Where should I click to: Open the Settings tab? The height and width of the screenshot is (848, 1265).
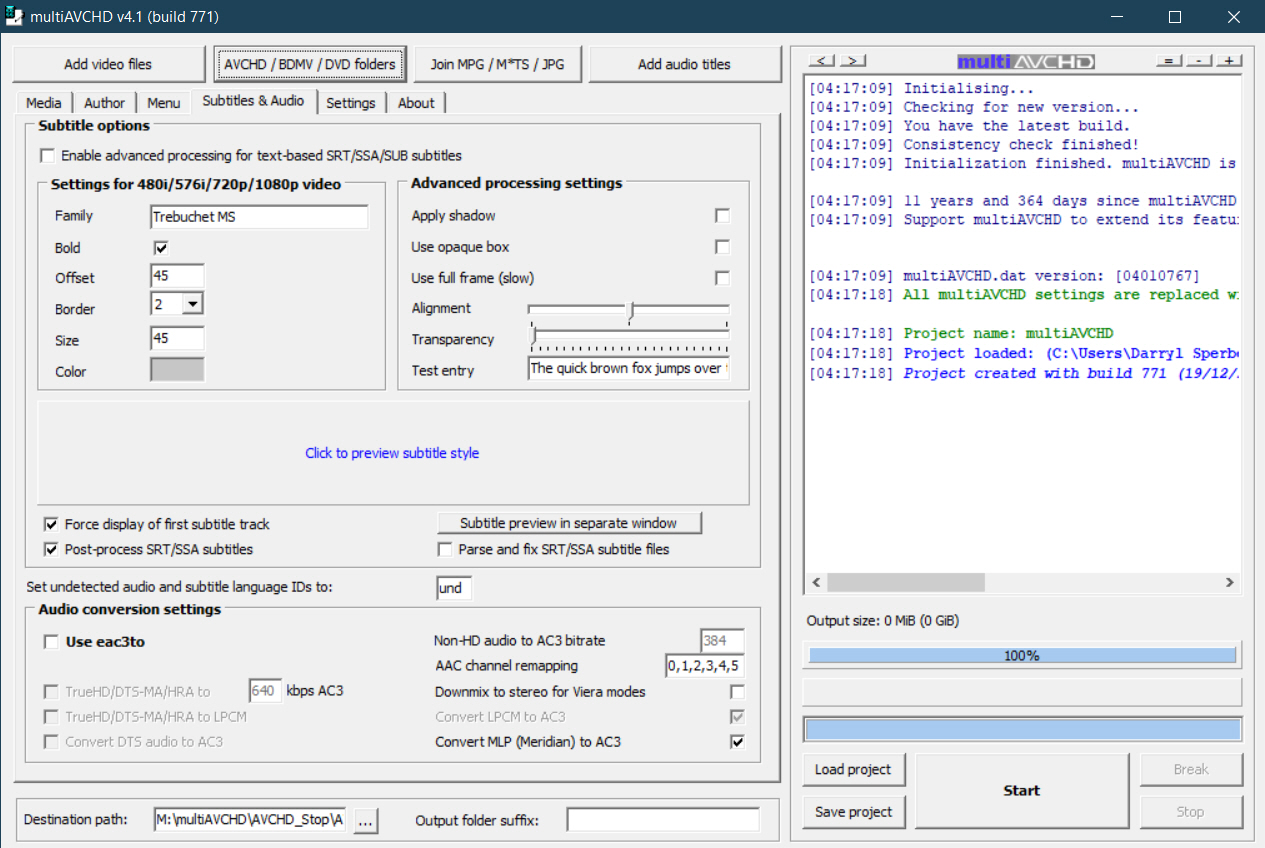[x=351, y=103]
